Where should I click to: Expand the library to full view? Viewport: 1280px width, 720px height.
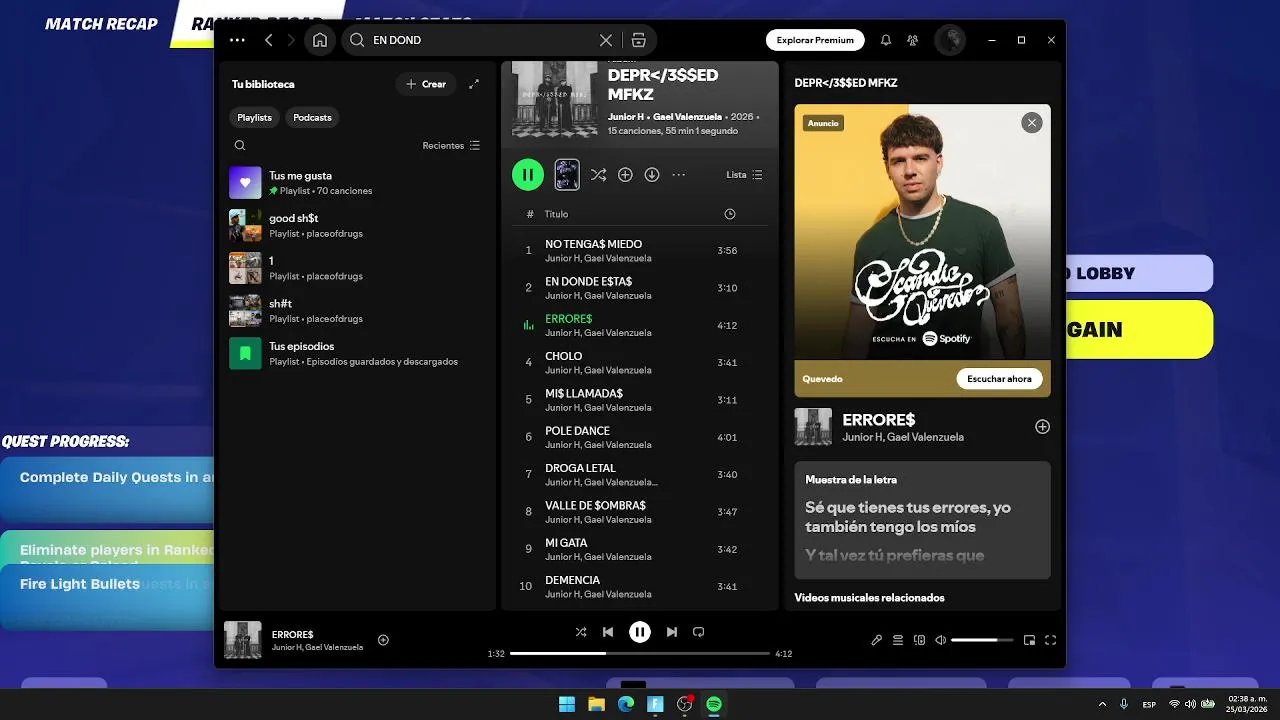point(474,84)
